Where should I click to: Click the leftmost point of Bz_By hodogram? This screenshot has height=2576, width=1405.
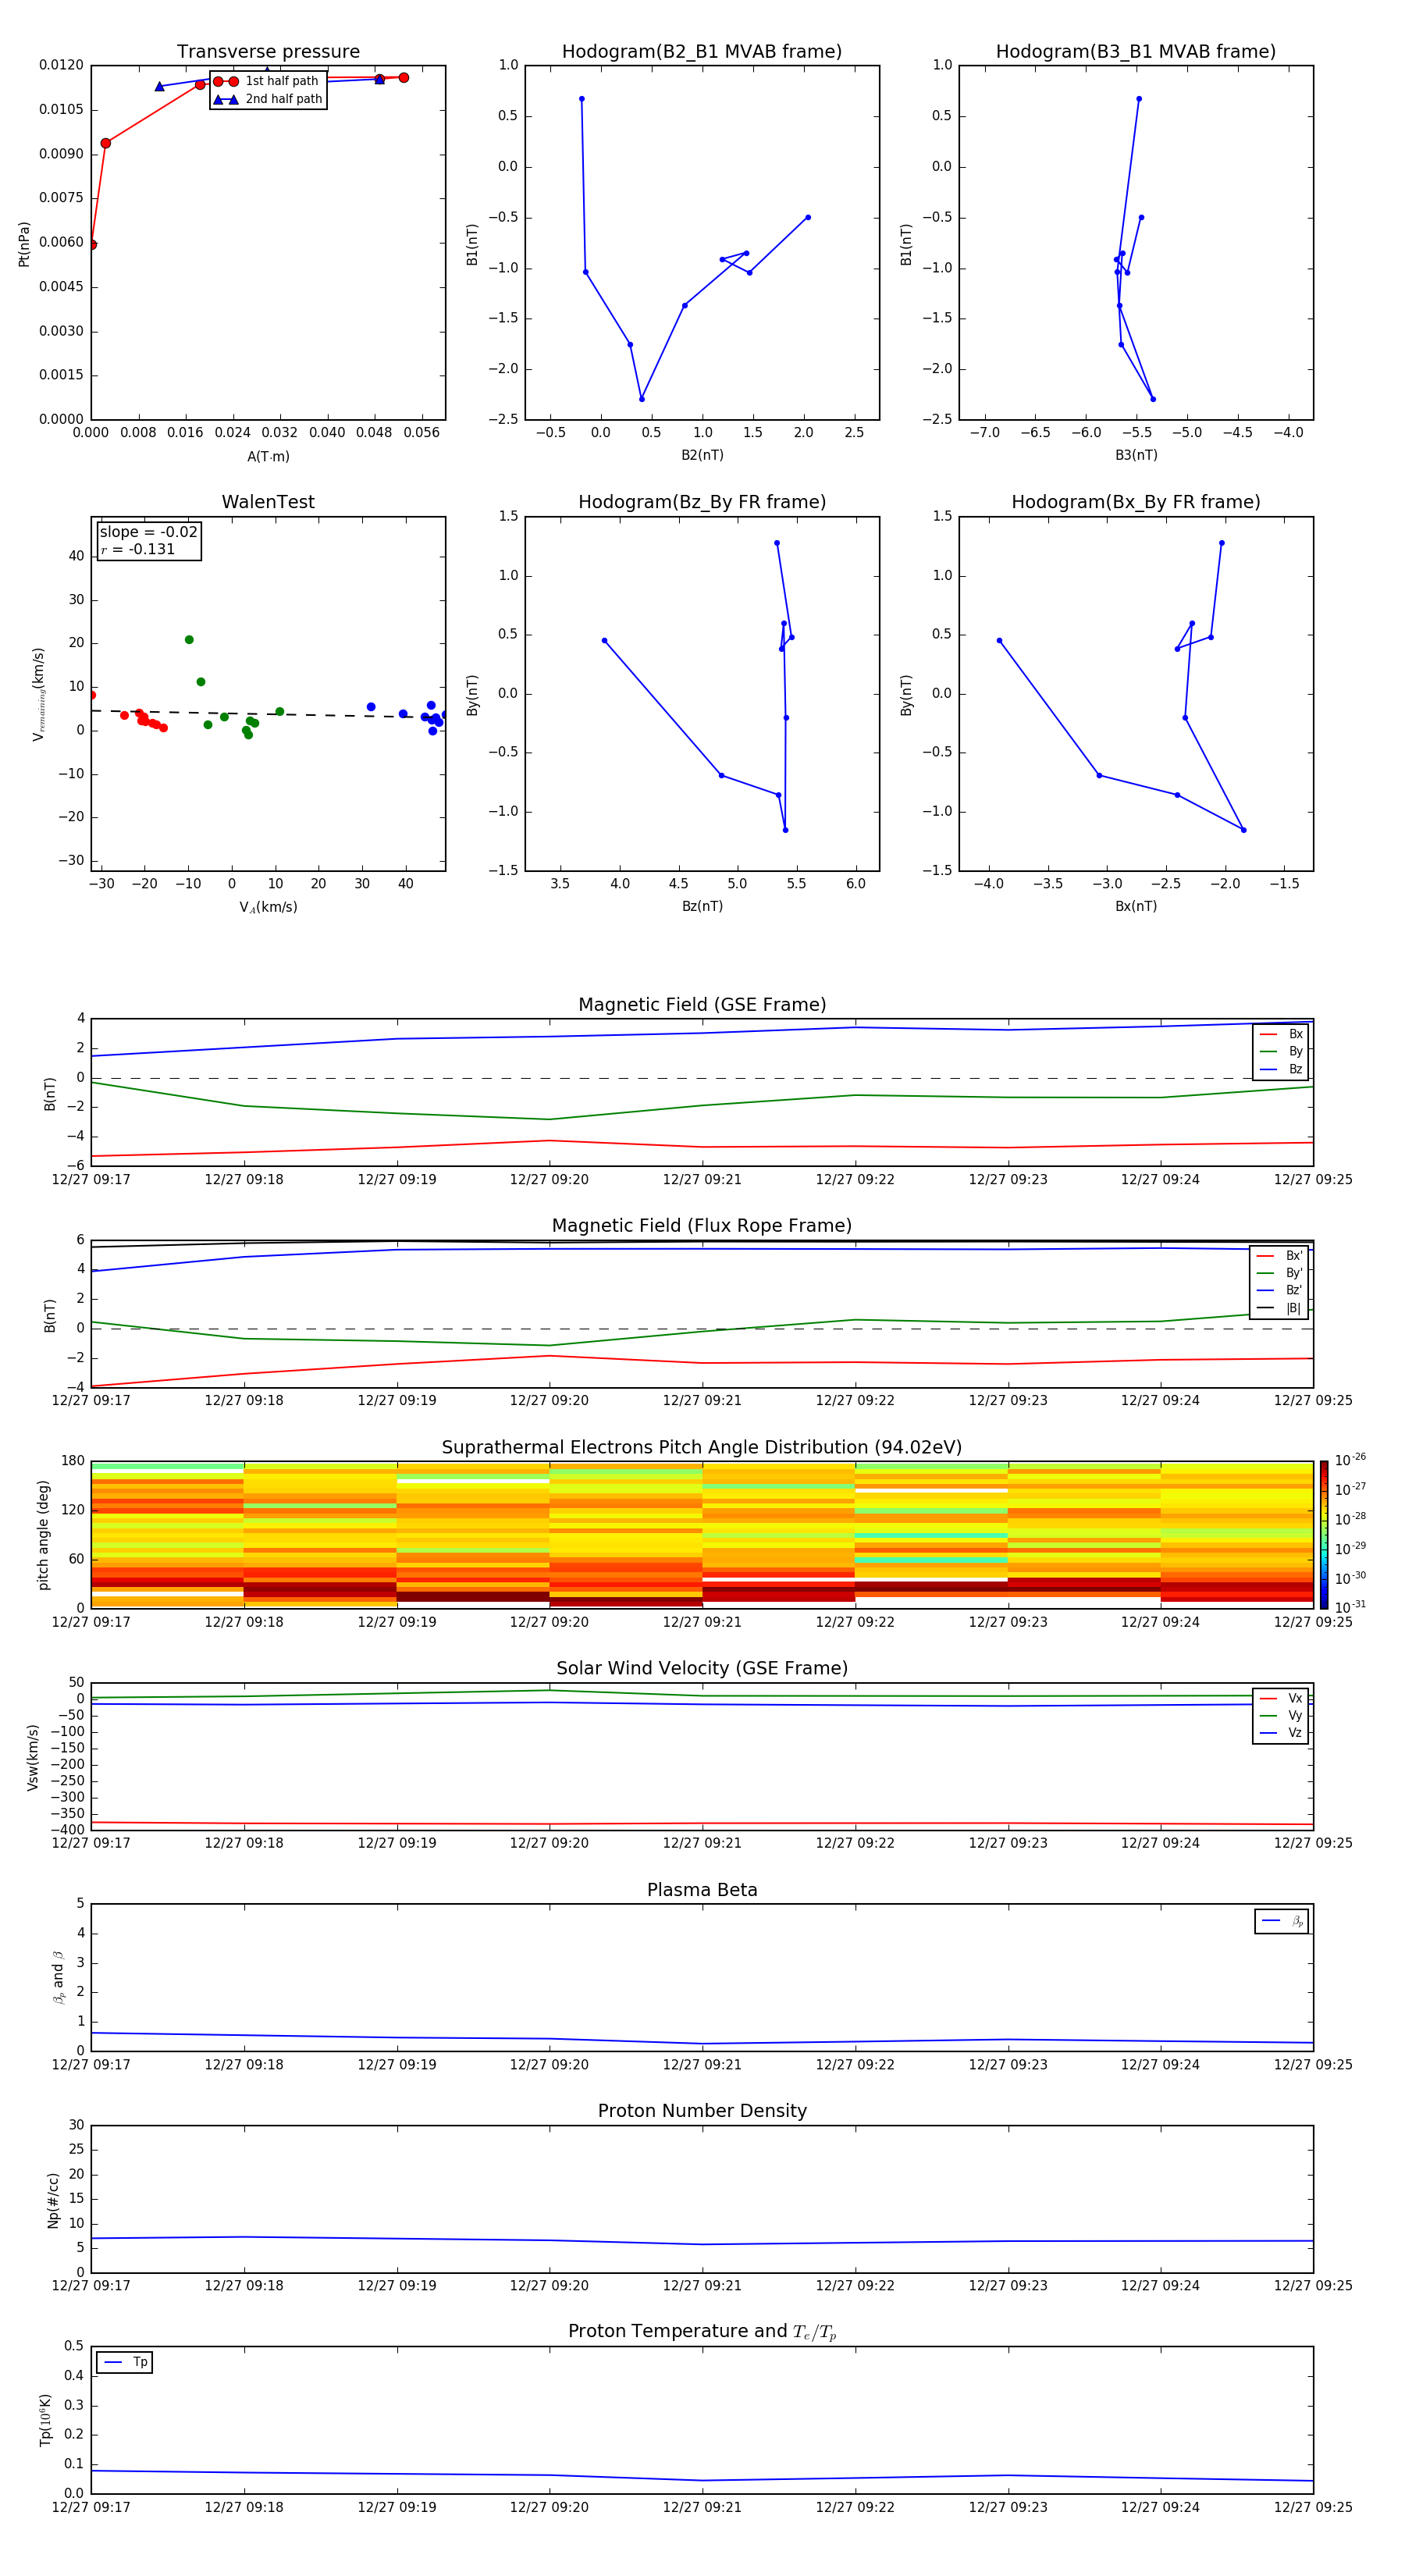point(604,640)
